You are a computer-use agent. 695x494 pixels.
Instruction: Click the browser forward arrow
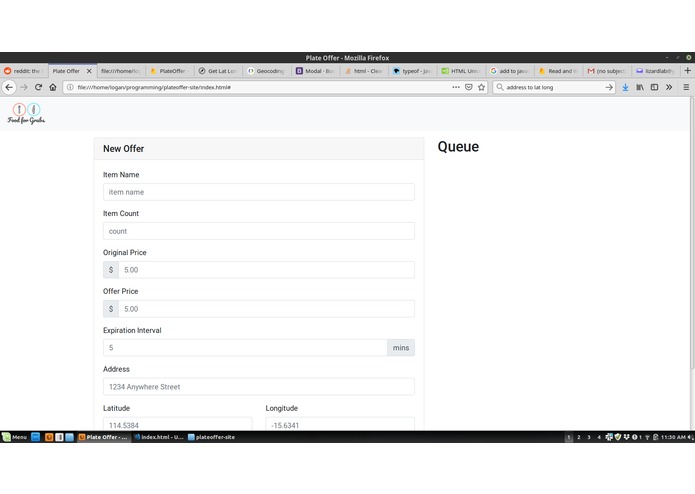pos(24,87)
